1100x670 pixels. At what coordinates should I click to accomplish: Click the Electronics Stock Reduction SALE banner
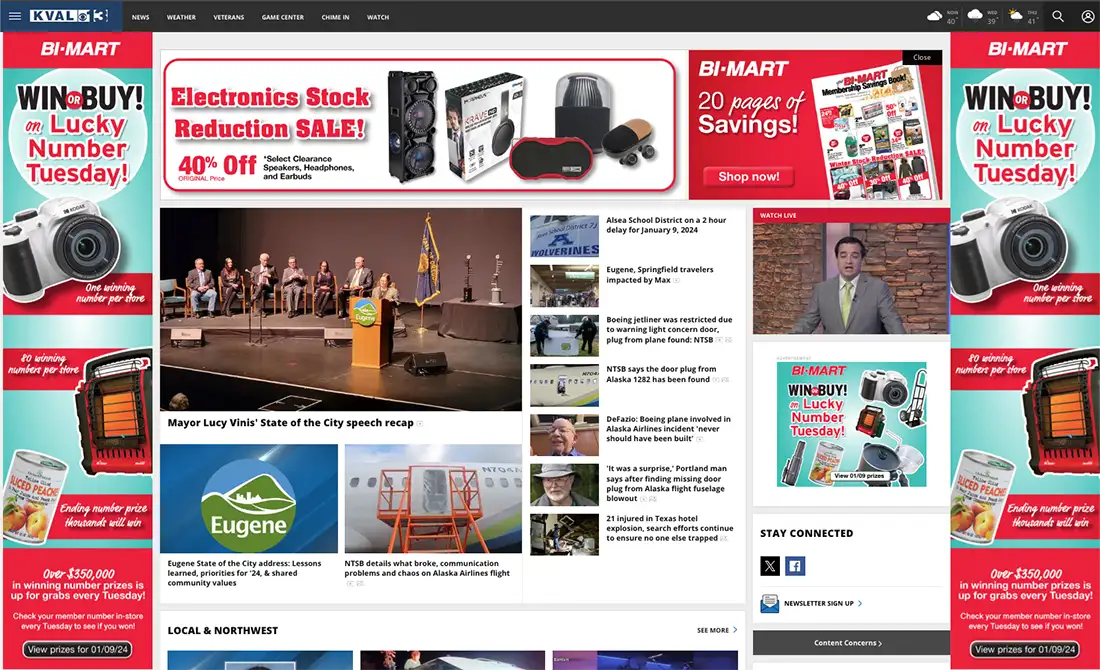point(420,125)
